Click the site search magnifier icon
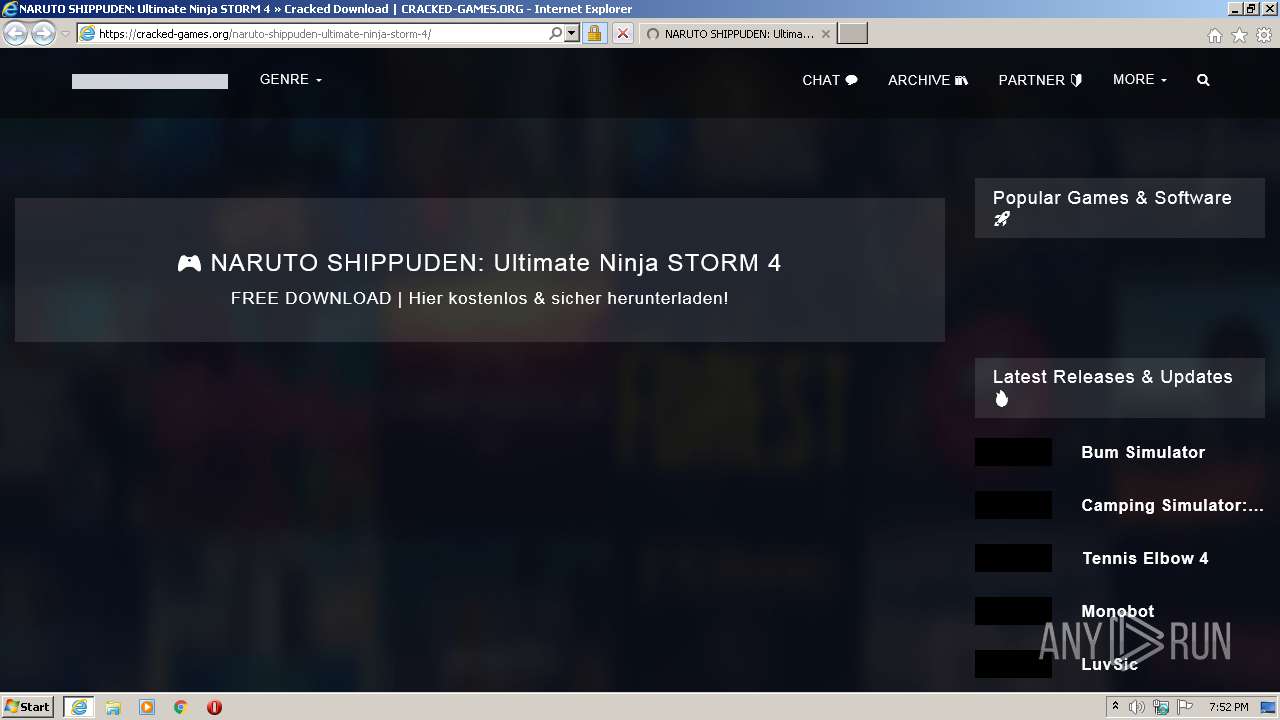Image resolution: width=1280 pixels, height=720 pixels. (x=1203, y=80)
